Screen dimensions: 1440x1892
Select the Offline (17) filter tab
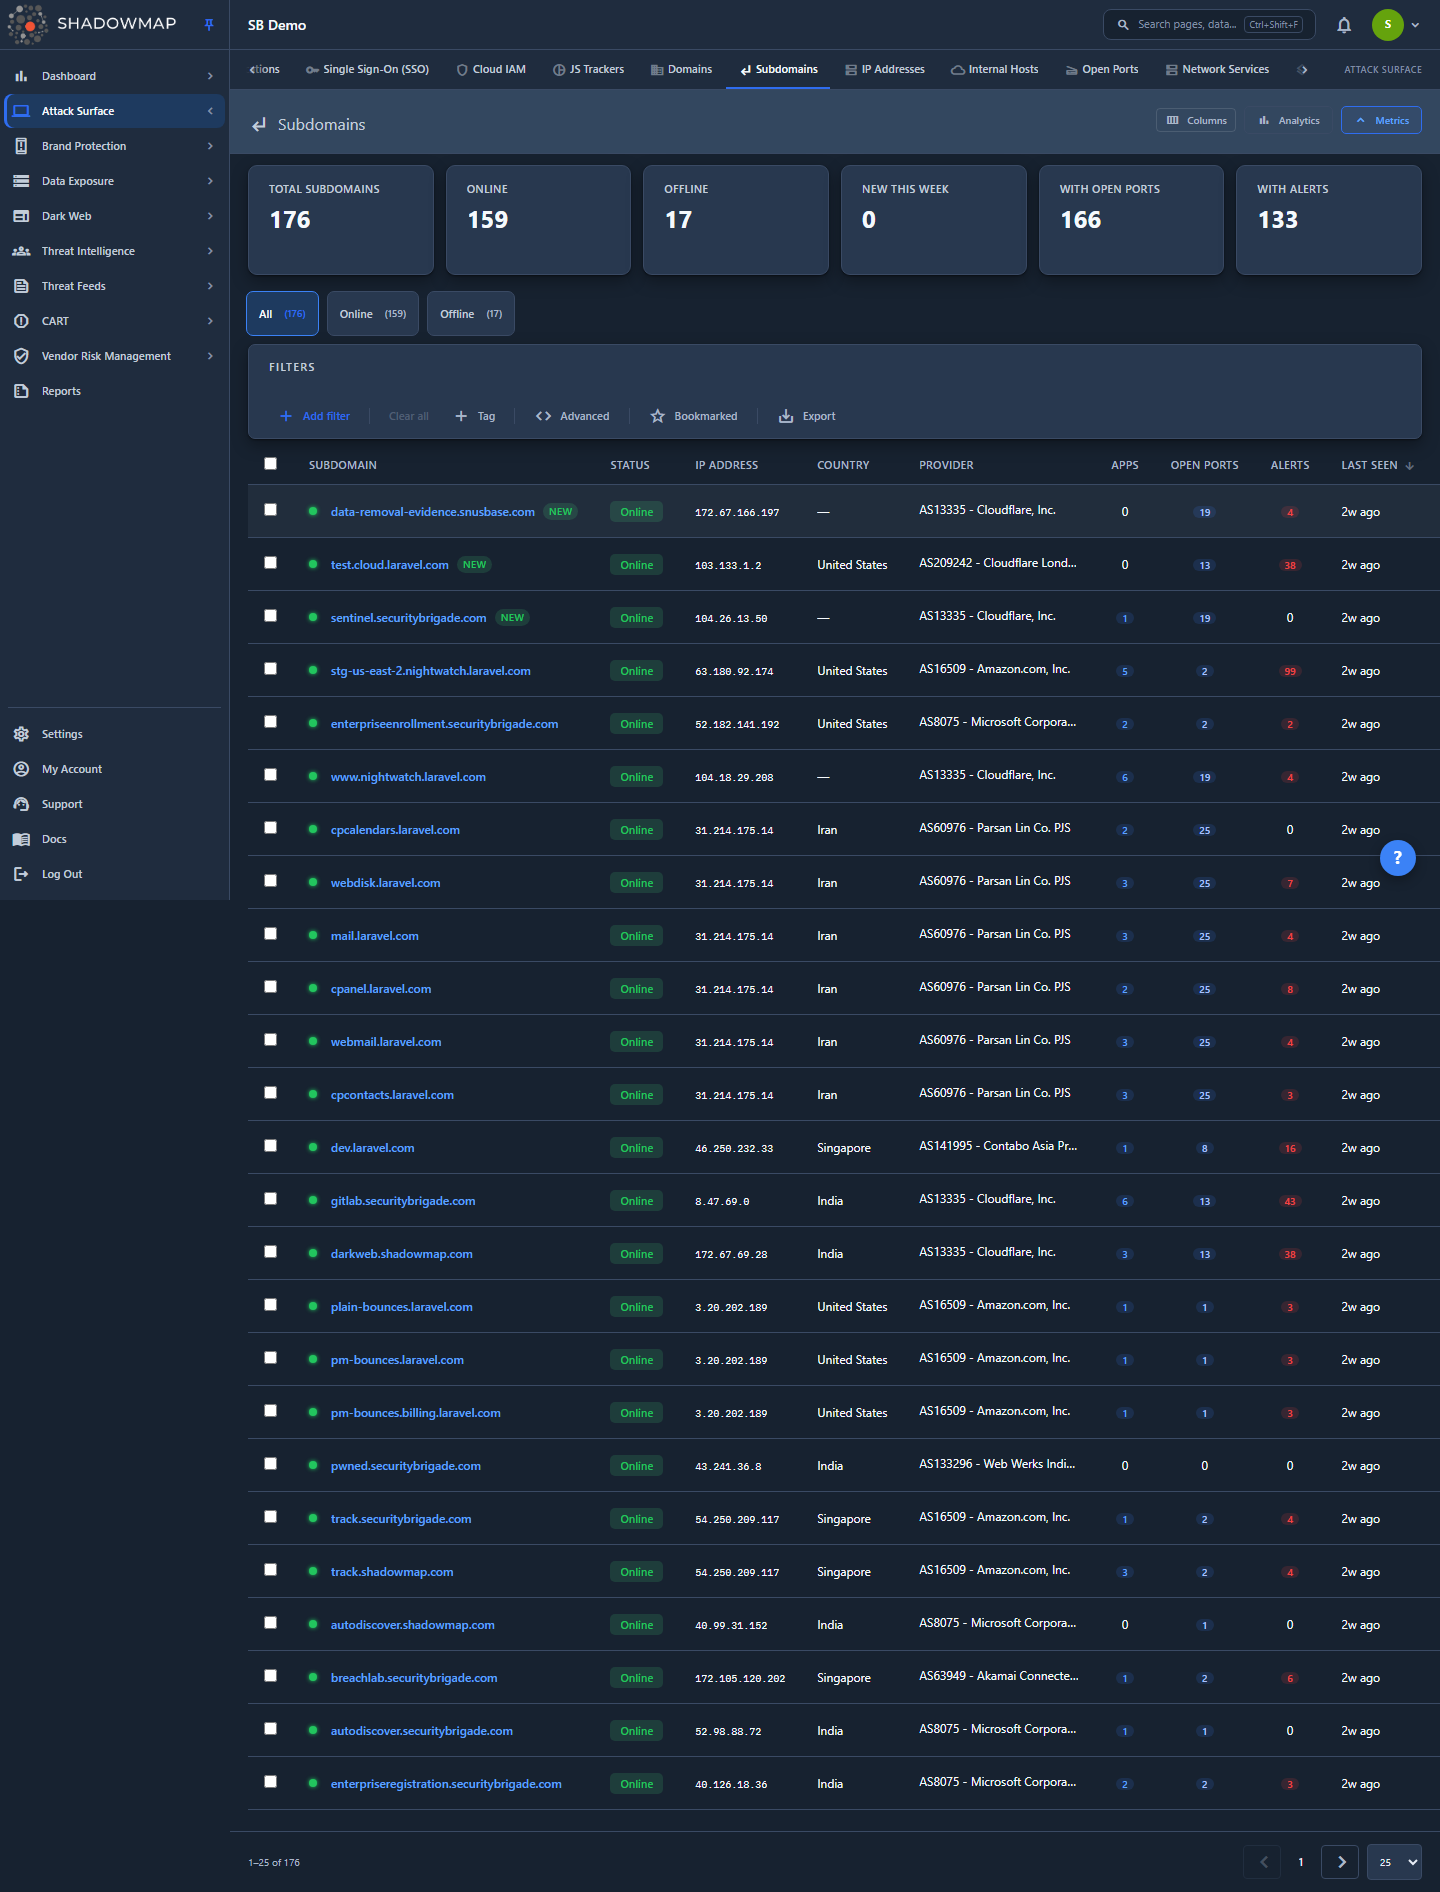(x=471, y=314)
